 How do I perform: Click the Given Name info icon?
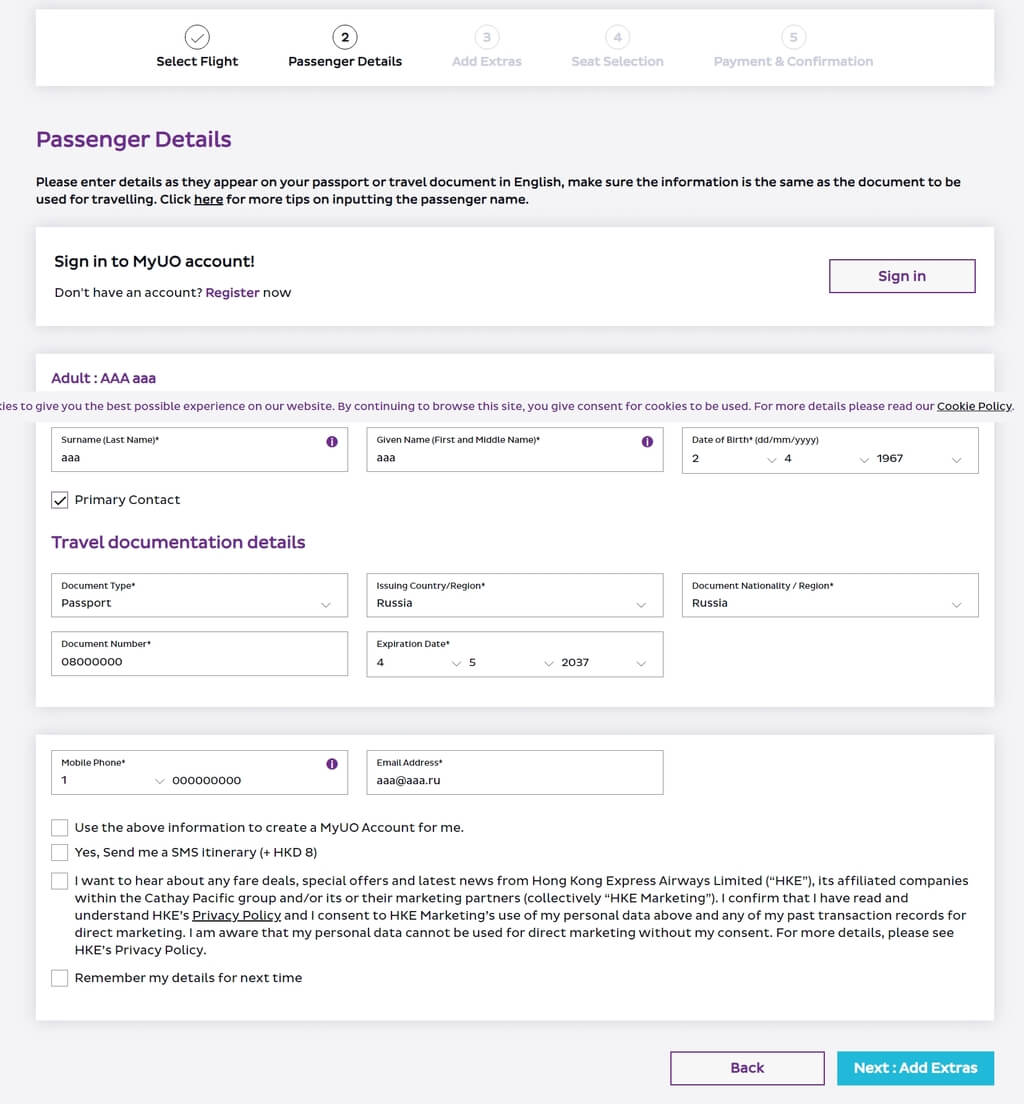(x=647, y=441)
